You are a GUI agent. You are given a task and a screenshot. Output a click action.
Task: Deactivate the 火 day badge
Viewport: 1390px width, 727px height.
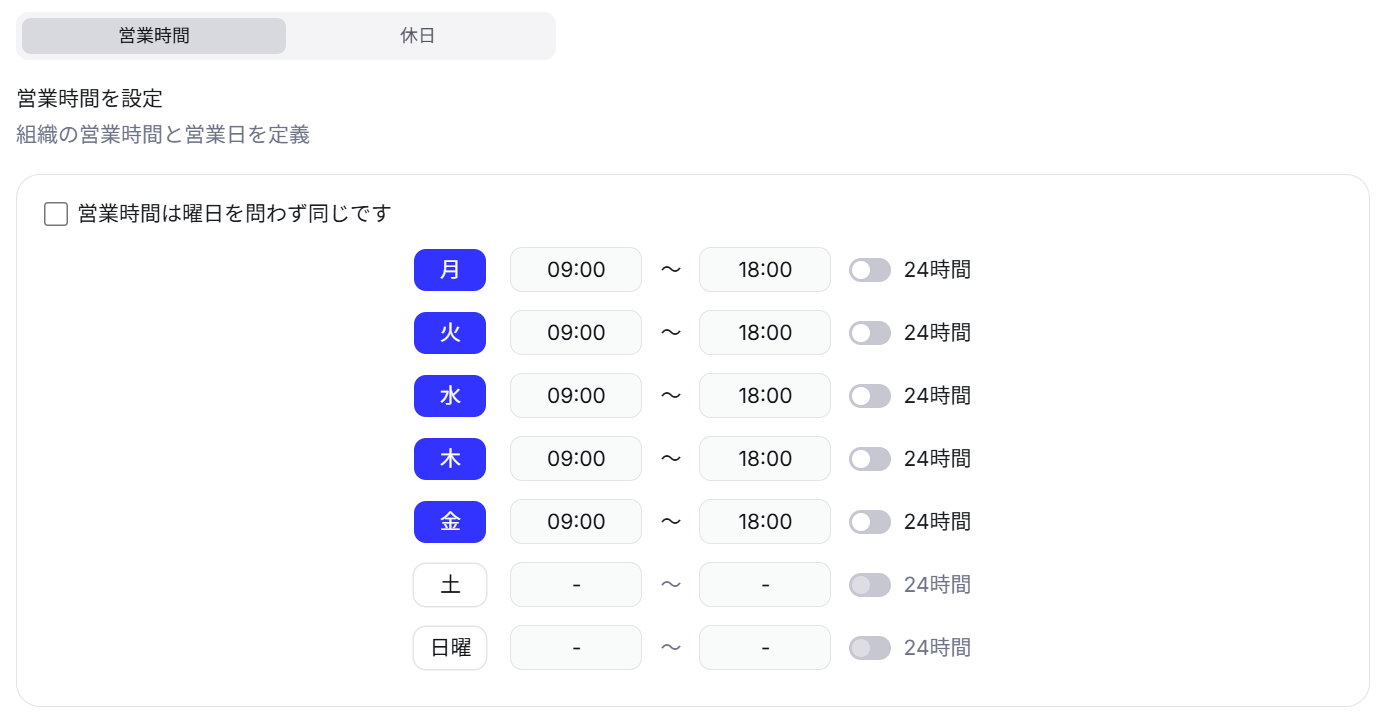pos(449,332)
